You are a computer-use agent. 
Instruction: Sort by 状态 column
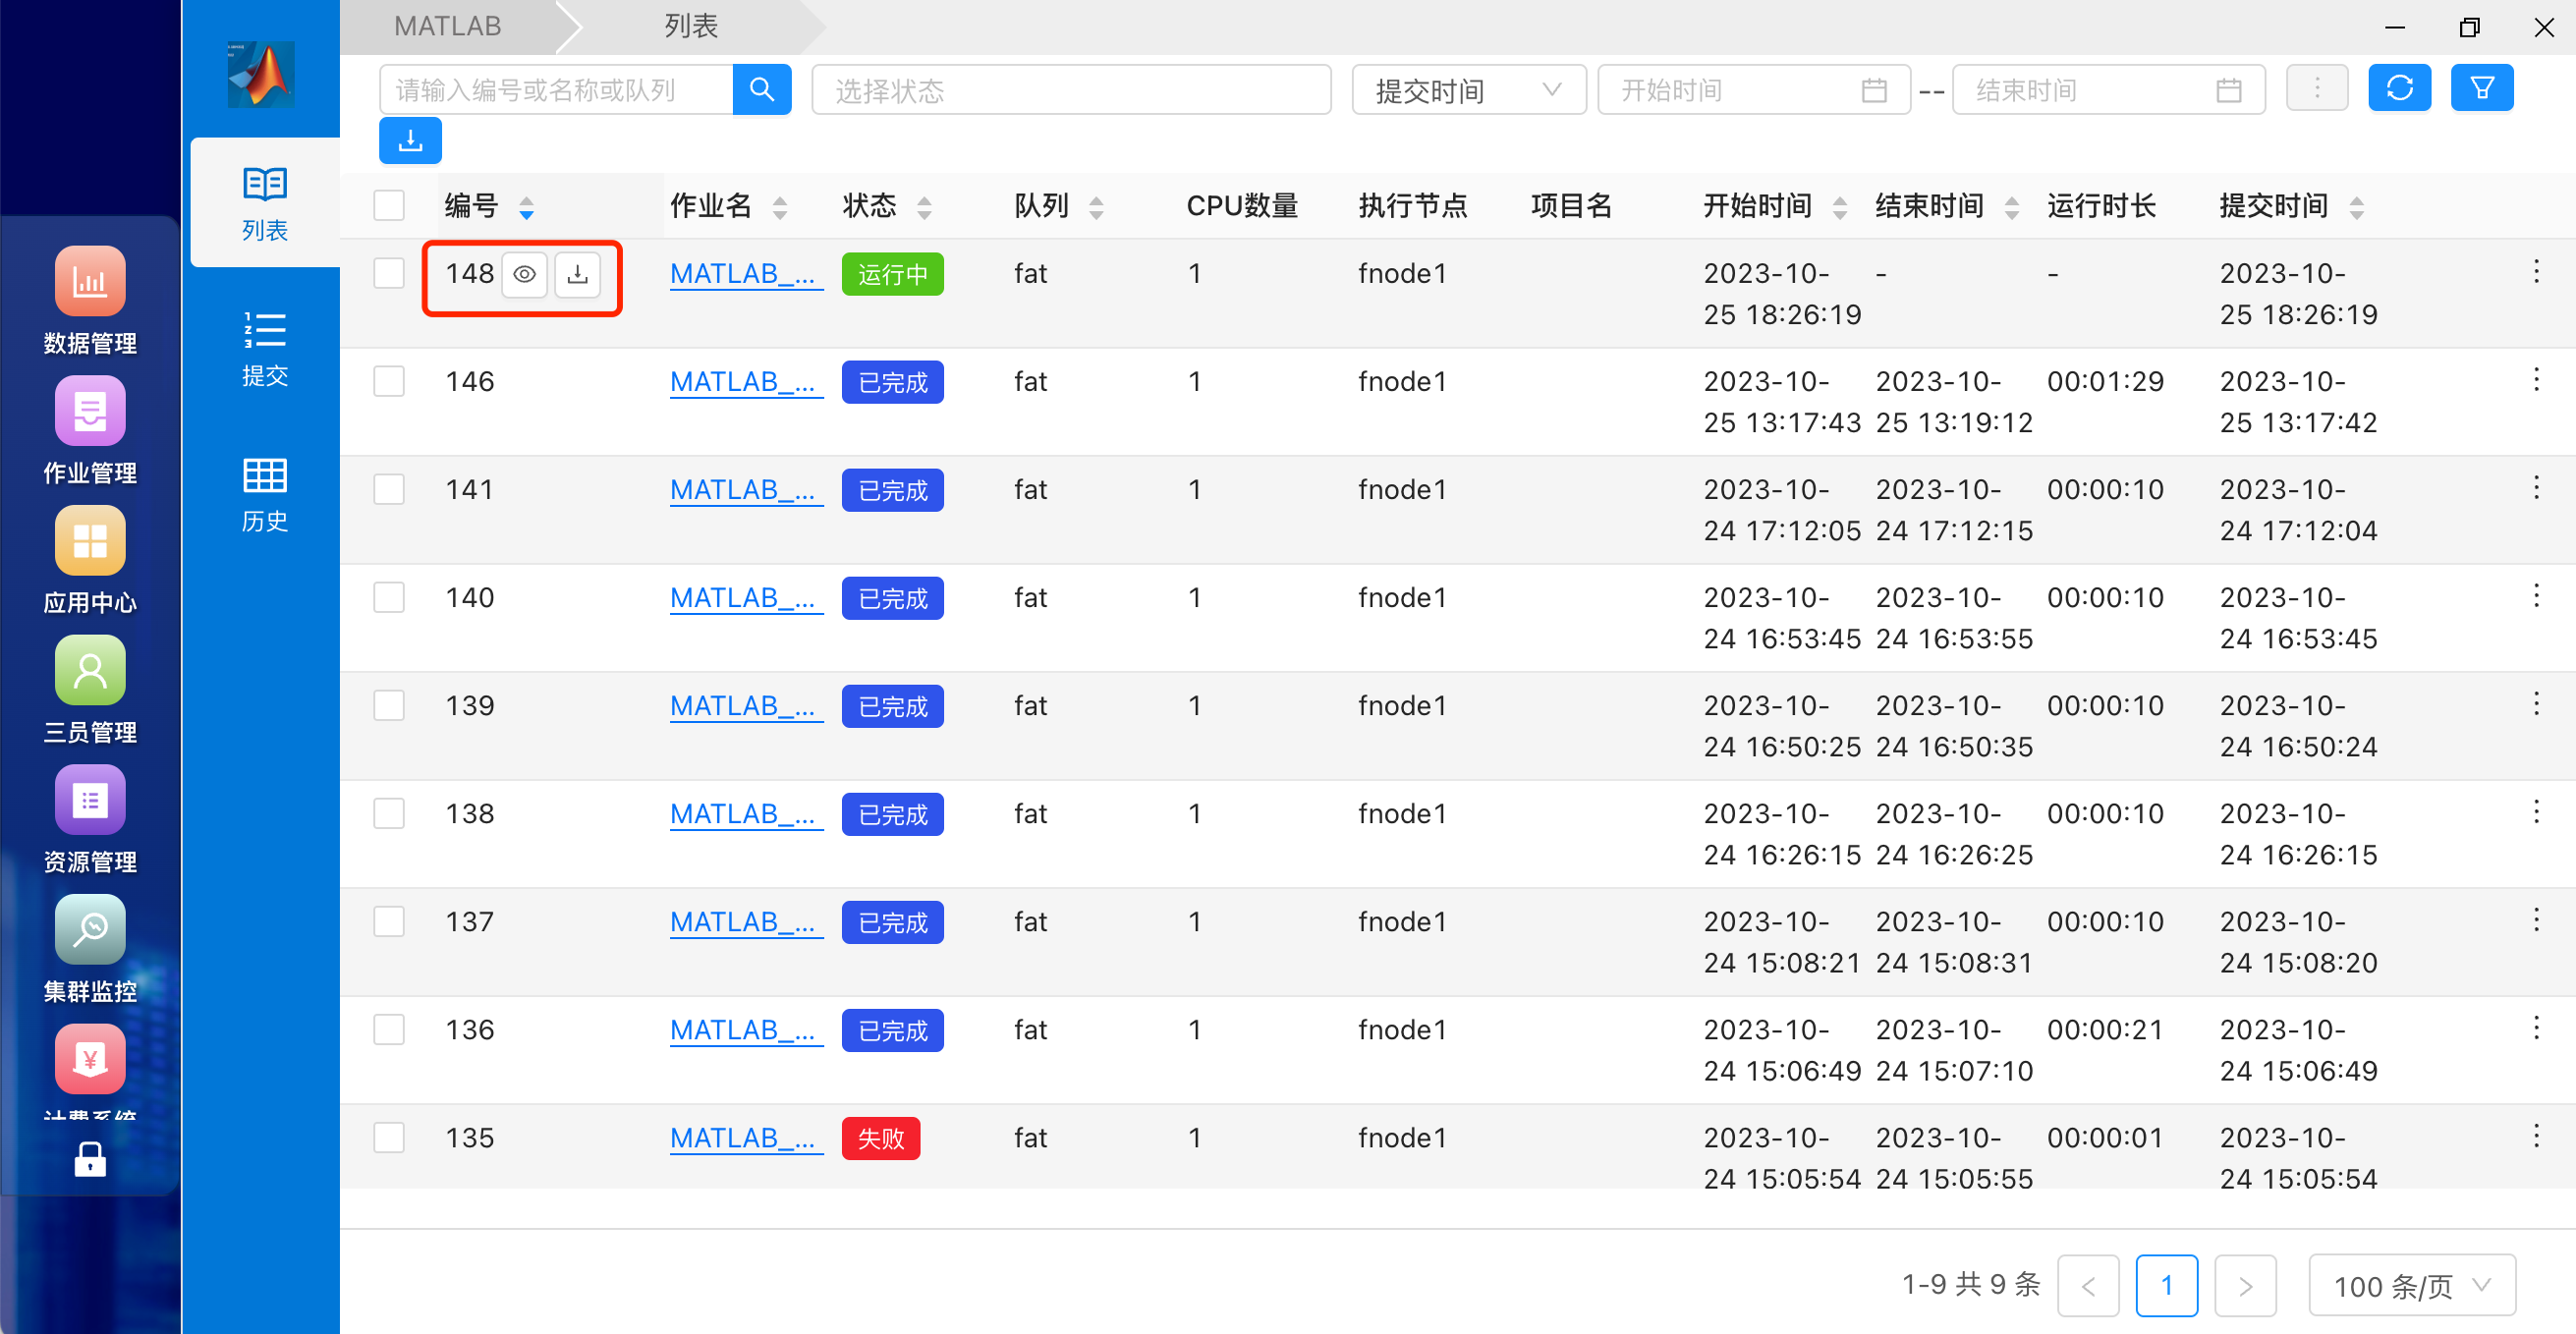click(924, 207)
